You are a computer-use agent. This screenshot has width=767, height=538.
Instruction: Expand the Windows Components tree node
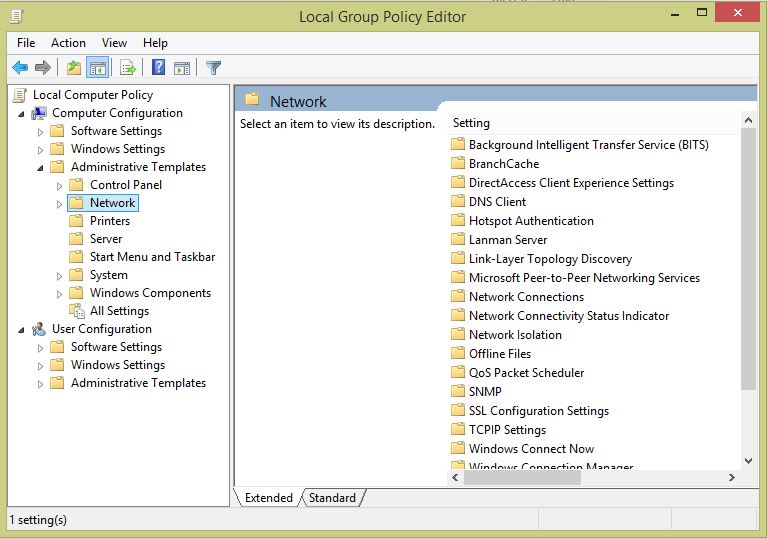59,294
